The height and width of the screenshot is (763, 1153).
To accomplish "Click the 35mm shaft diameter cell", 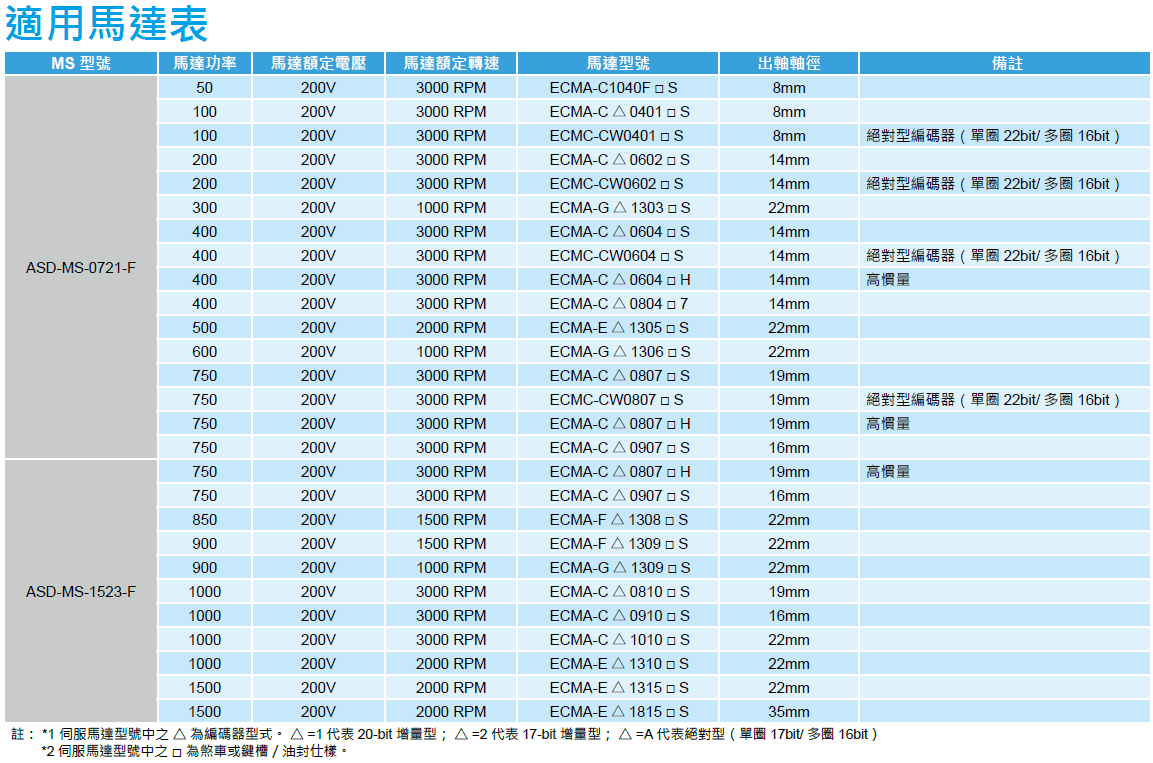I will tap(788, 712).
